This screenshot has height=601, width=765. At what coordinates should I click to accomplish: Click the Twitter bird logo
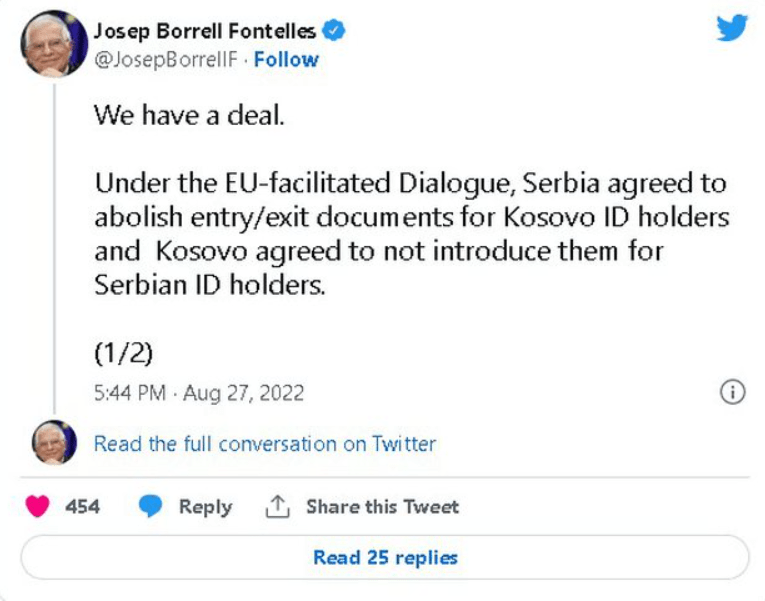(x=732, y=28)
